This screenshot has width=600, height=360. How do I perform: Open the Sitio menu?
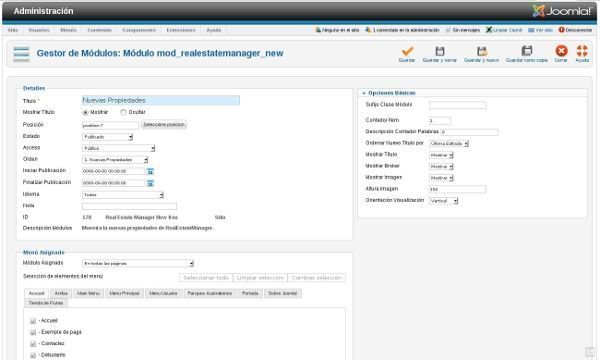click(13, 30)
